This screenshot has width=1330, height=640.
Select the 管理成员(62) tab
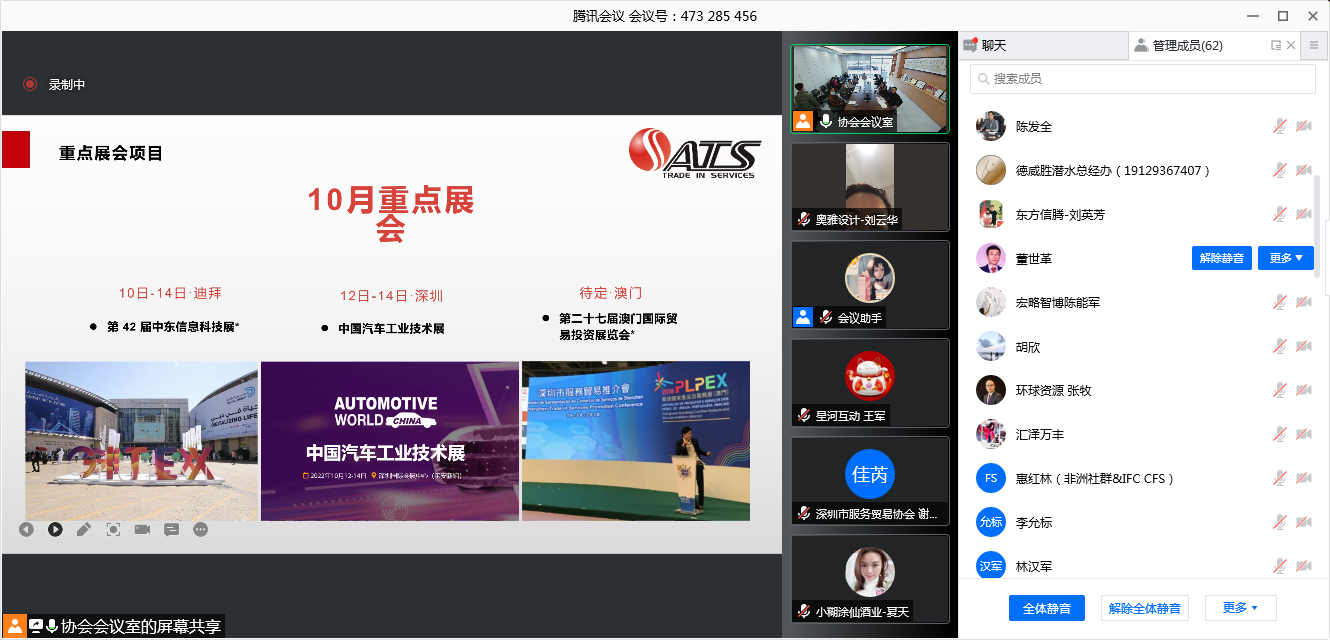1187,45
